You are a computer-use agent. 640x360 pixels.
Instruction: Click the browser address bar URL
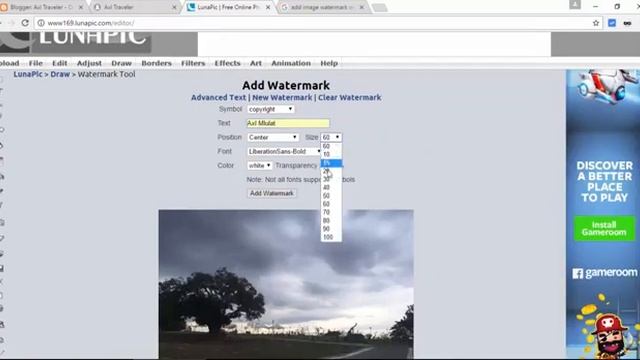(x=91, y=23)
